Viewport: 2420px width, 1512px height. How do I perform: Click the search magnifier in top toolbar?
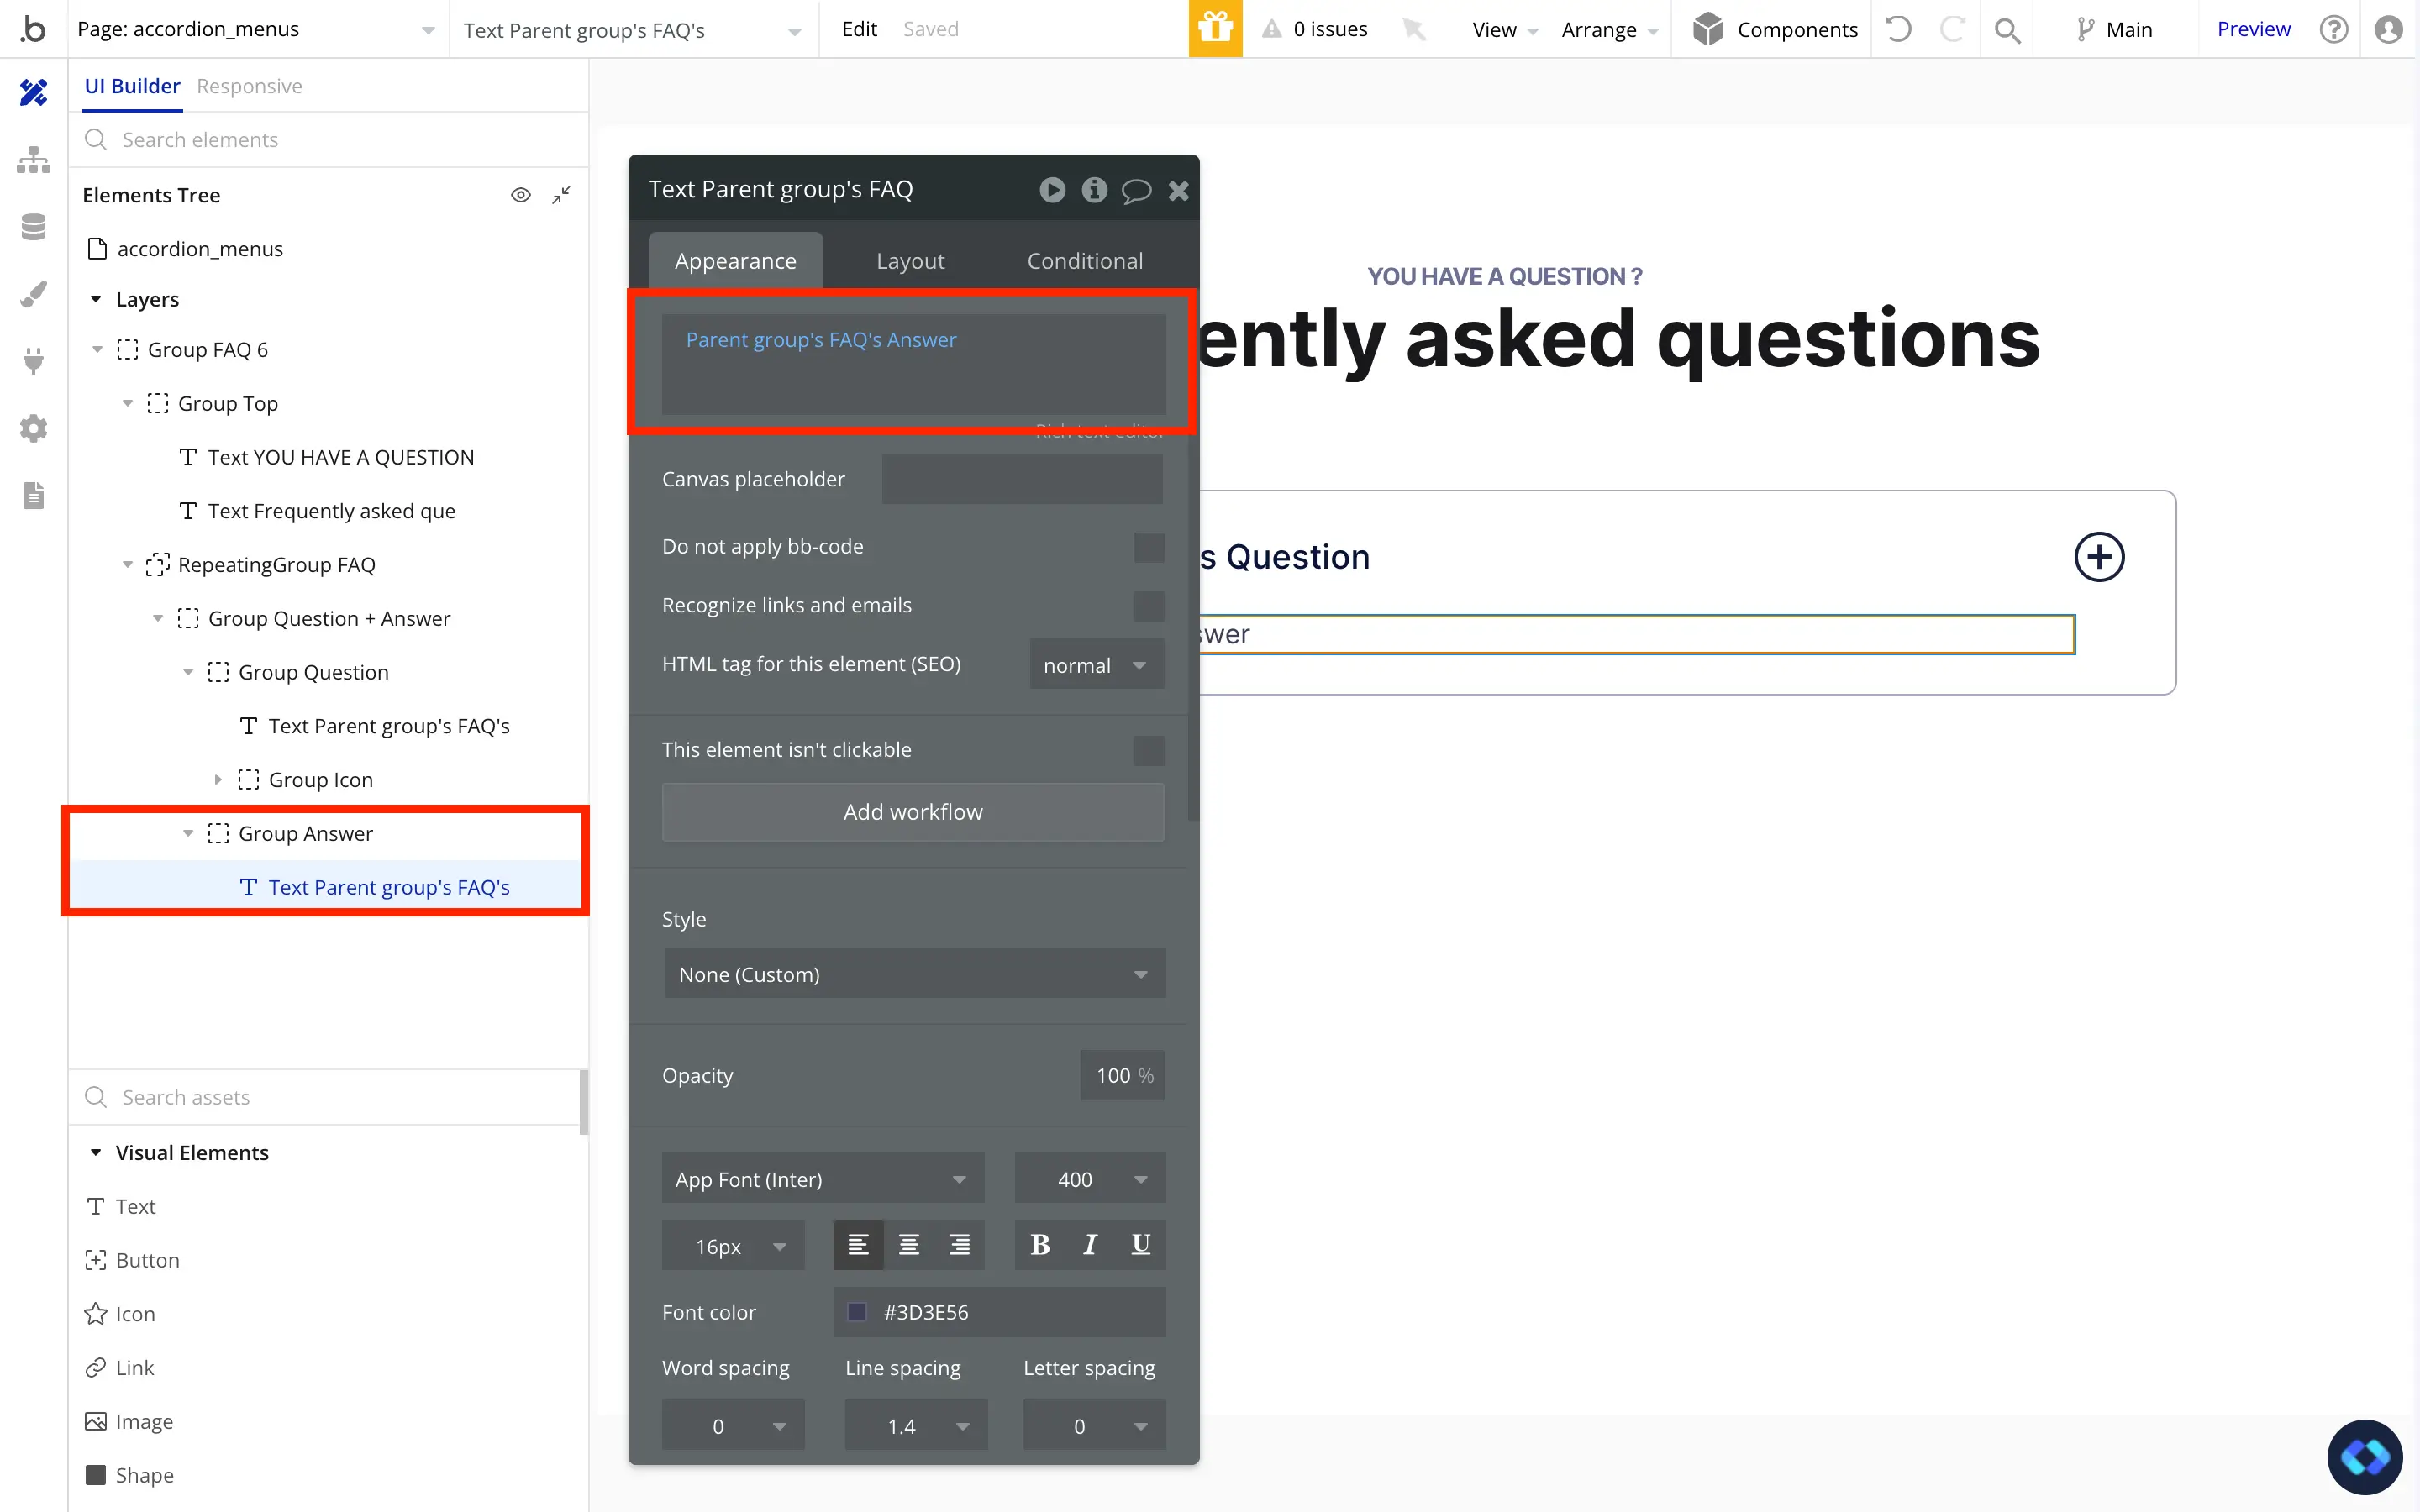coord(2006,30)
